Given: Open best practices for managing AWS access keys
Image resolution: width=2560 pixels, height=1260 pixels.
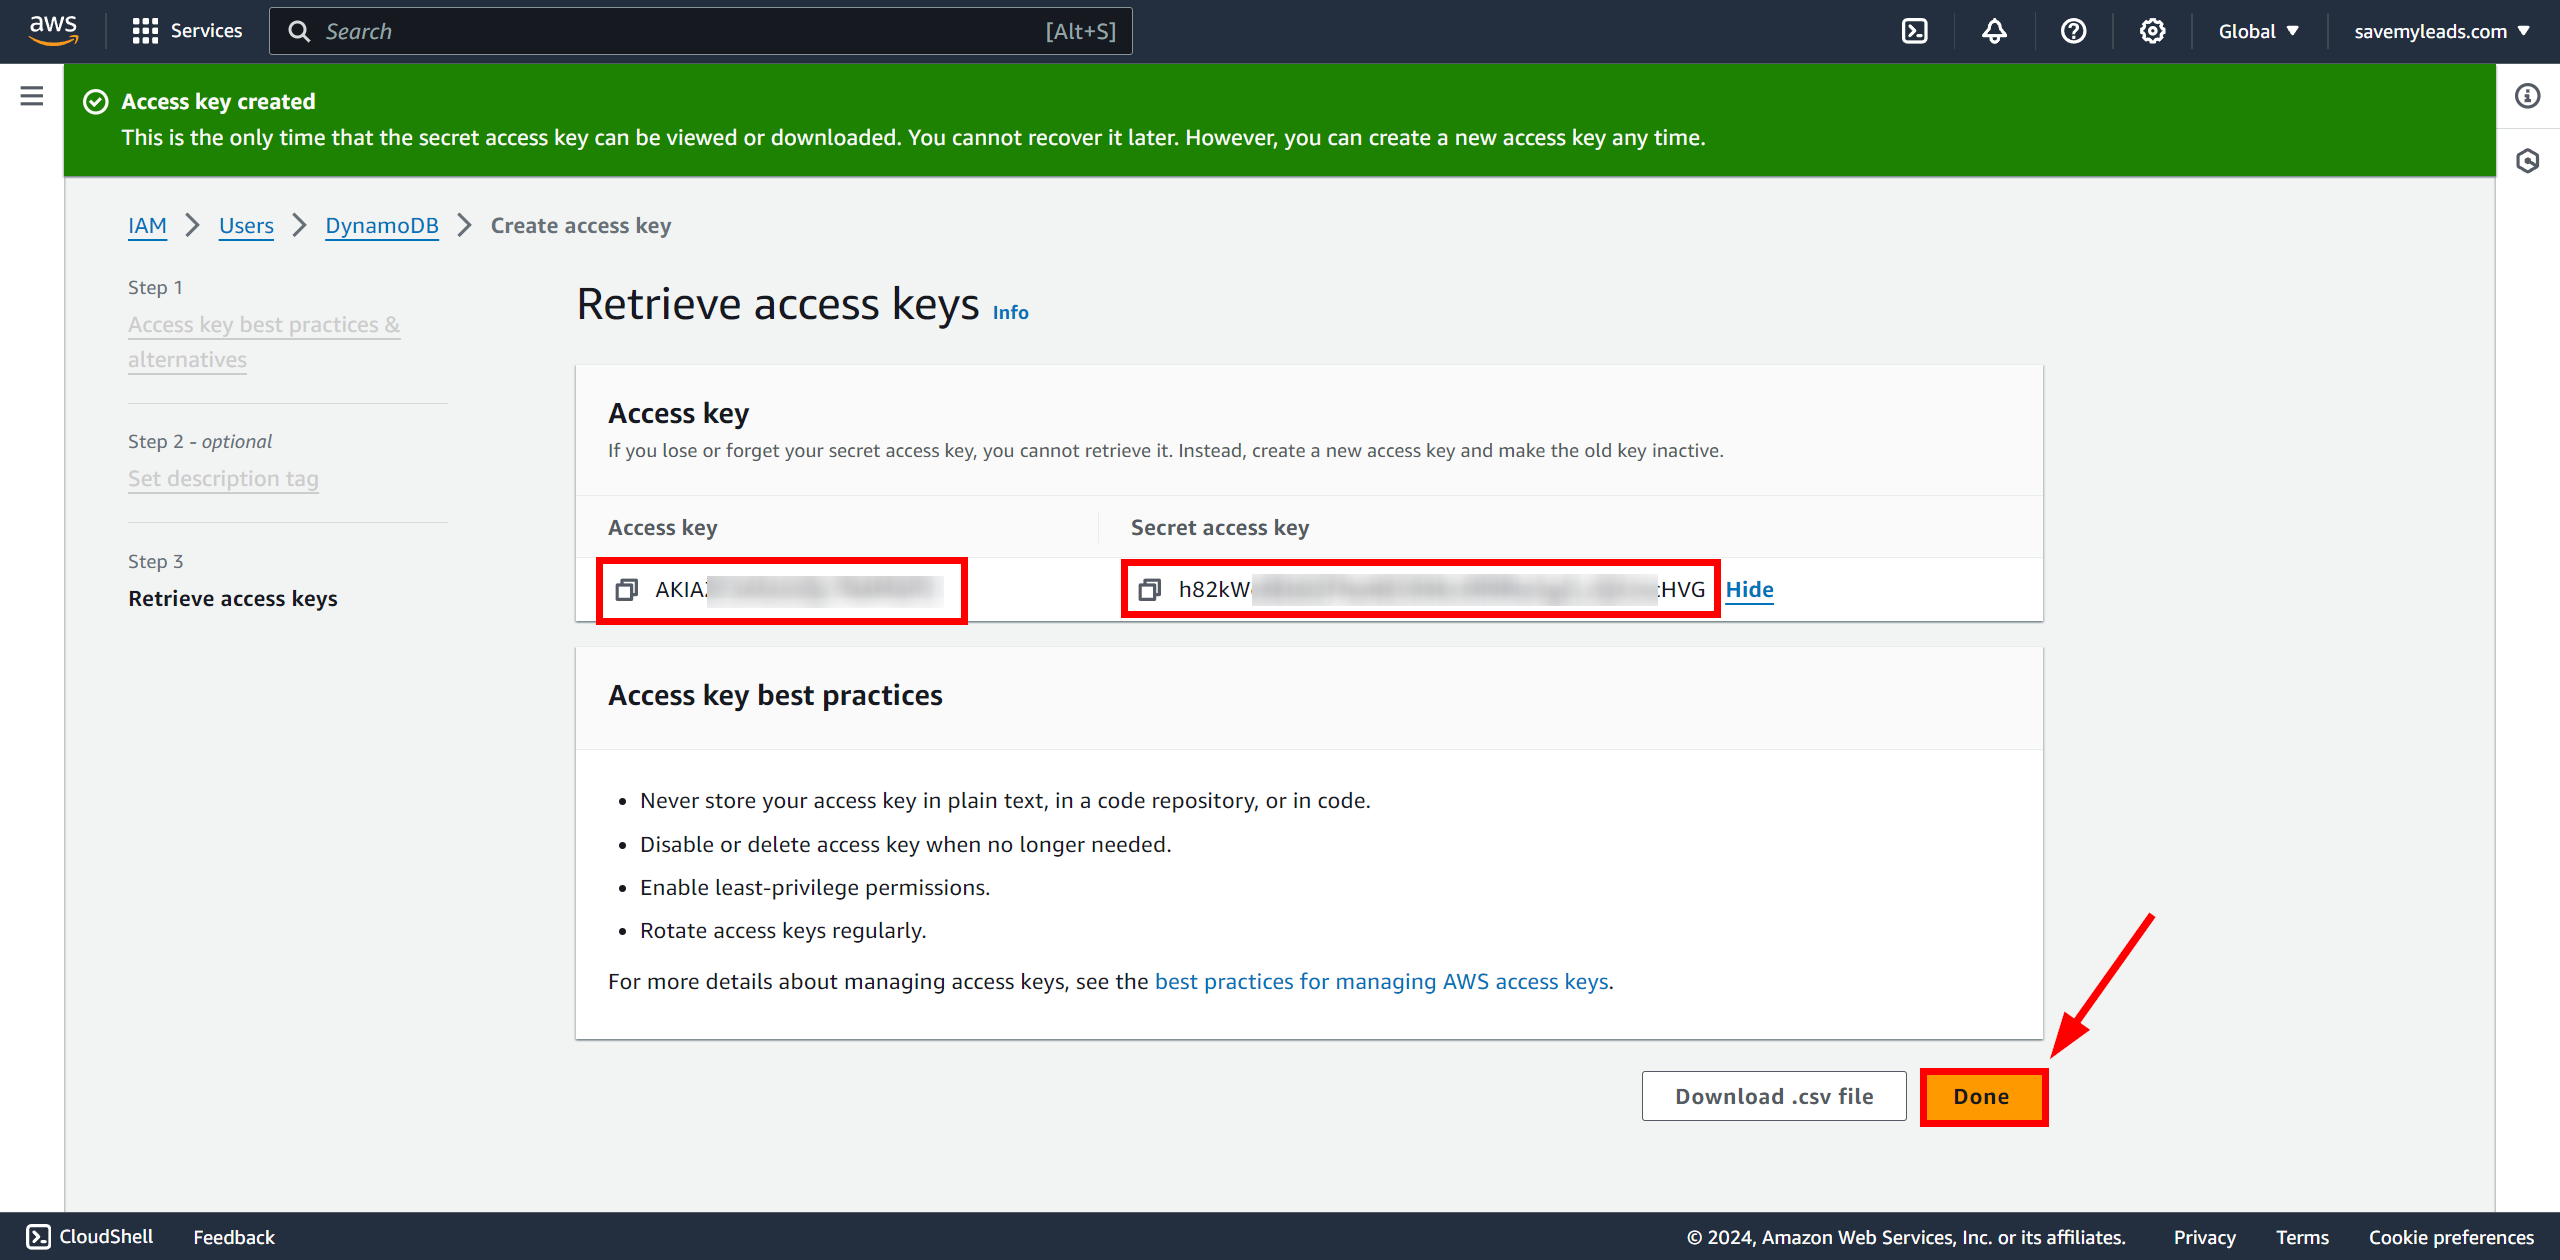Looking at the screenshot, I should tap(1382, 982).
